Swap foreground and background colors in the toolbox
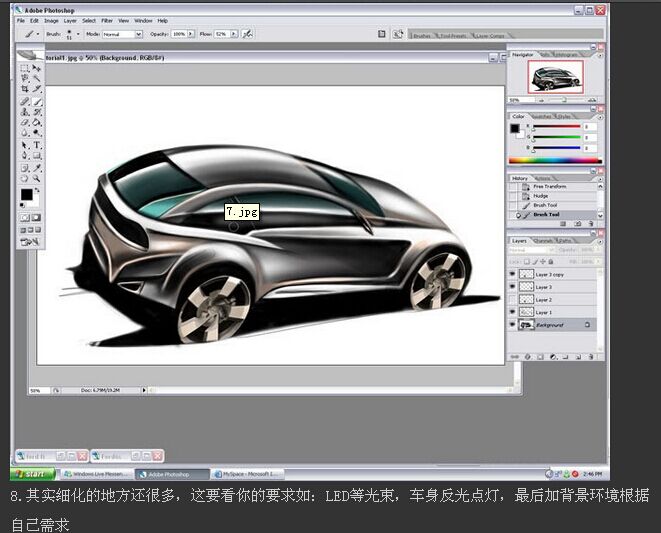This screenshot has height=533, width=661. [37, 190]
